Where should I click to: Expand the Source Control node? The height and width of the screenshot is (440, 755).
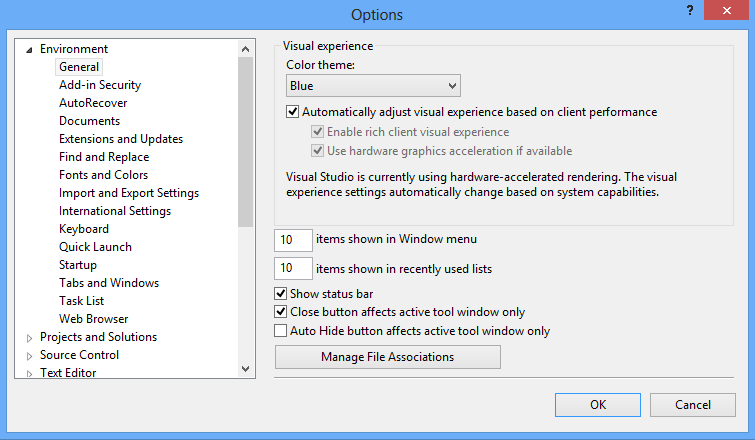click(29, 356)
